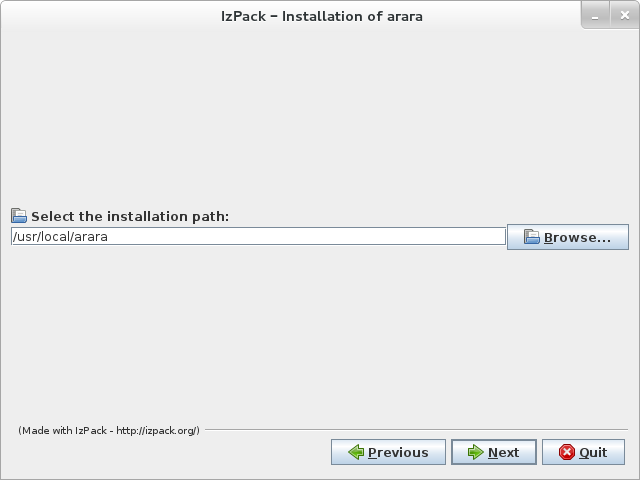This screenshot has width=640, height=480.
Task: Click the folder icon beside the installation path label
Action: (x=19, y=216)
